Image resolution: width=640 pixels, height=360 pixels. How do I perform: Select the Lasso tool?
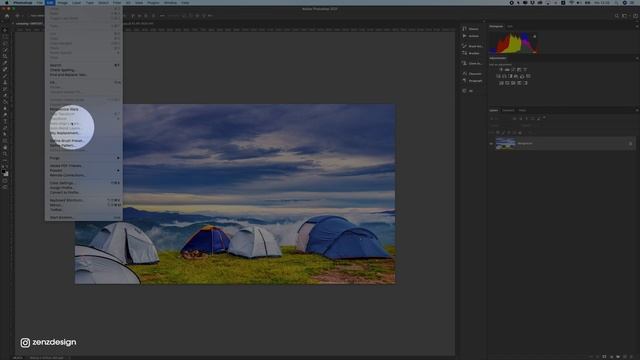click(5, 43)
